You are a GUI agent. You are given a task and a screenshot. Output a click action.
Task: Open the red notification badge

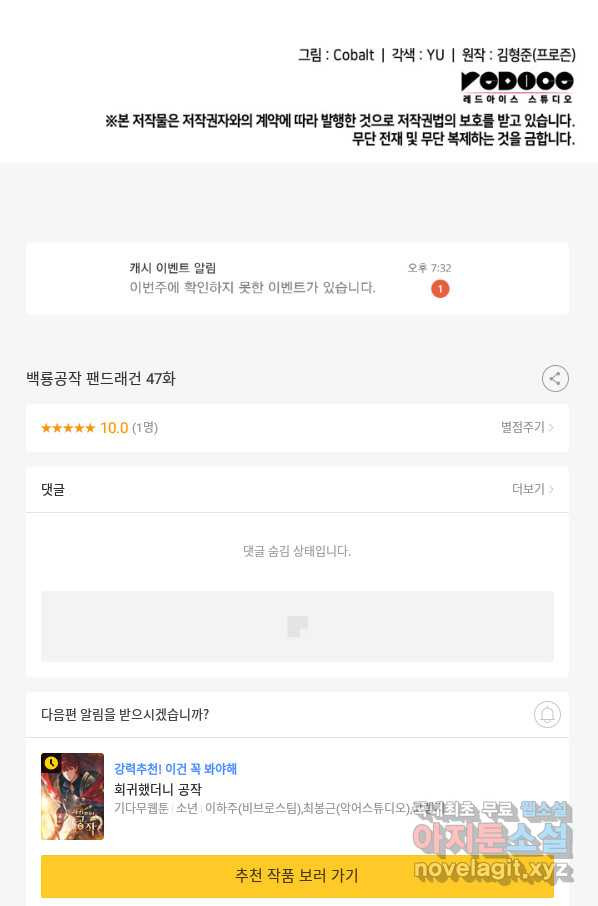[x=440, y=289]
